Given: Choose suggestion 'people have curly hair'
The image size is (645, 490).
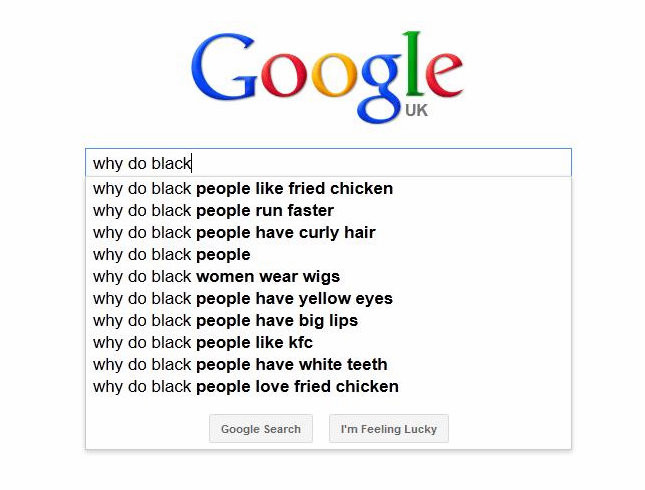Looking at the screenshot, I should coord(328,232).
